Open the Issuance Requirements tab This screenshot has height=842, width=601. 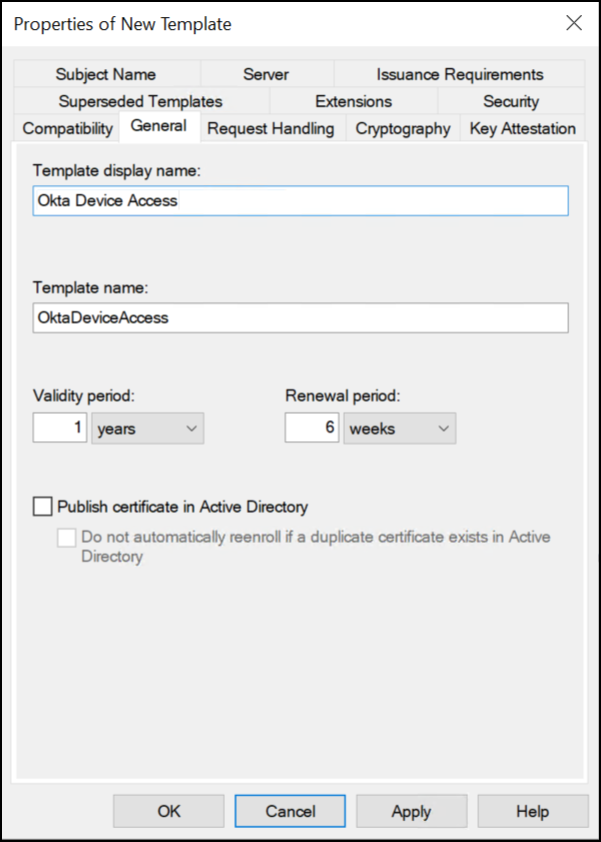point(460,74)
